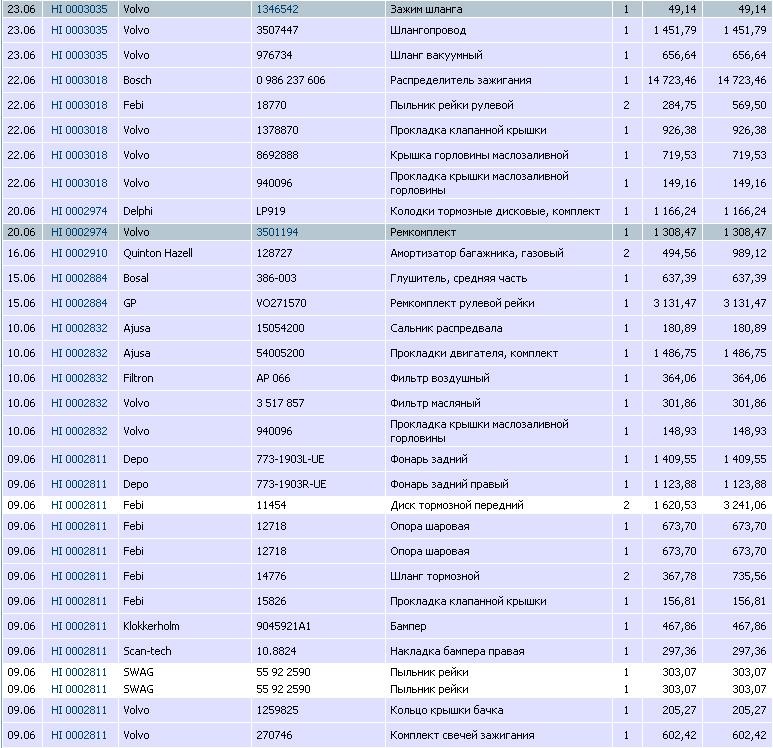Select part number LP919
773x748 pixels.
click(271, 211)
